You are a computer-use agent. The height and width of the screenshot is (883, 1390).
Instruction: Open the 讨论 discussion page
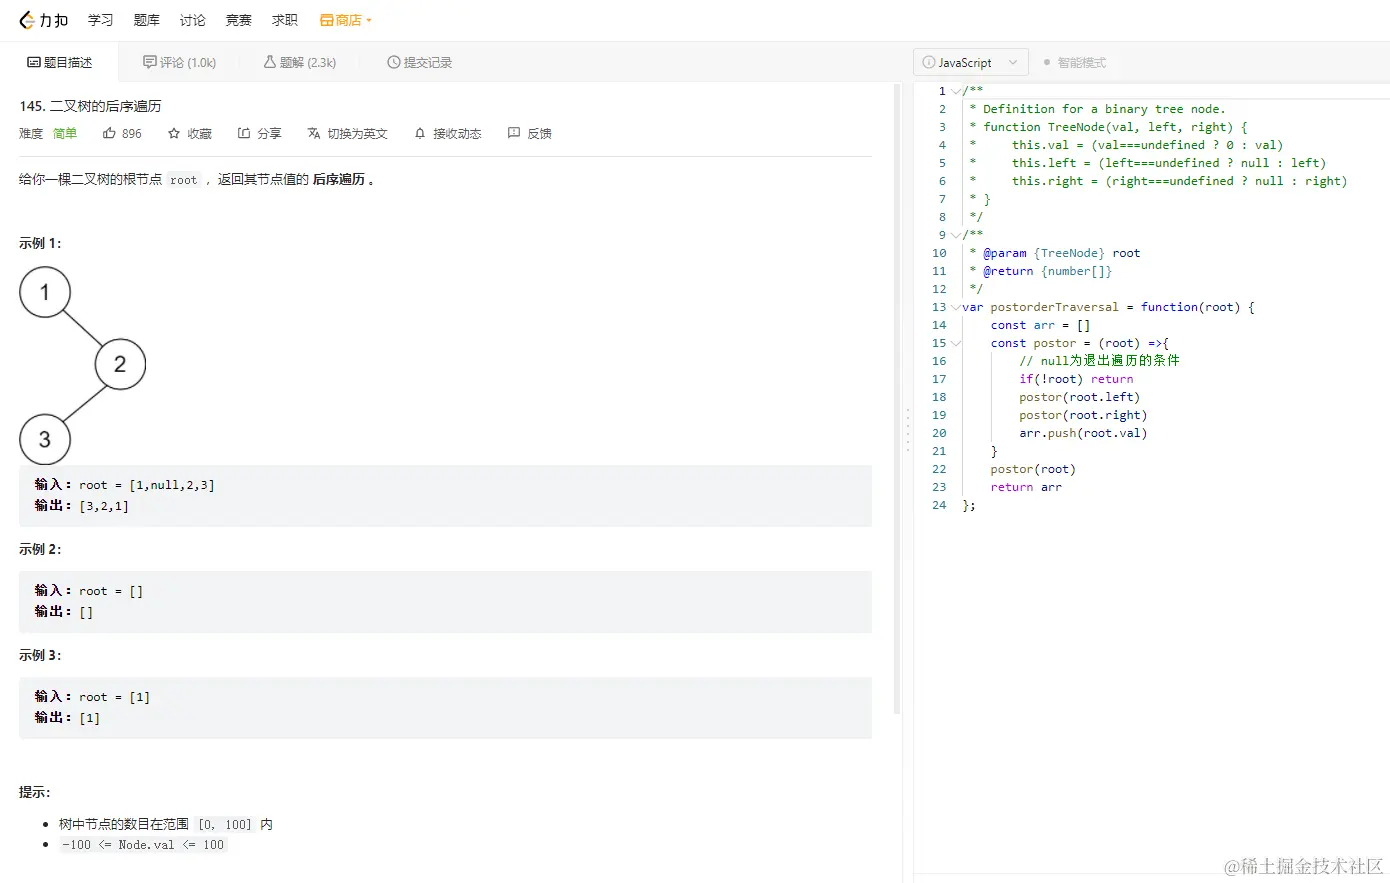[192, 20]
